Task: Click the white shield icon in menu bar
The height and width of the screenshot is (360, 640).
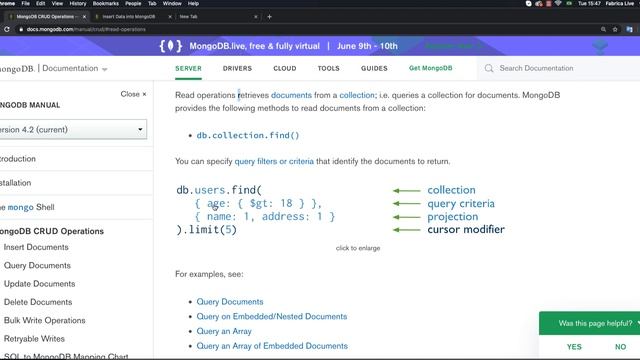Action: [x=529, y=3]
